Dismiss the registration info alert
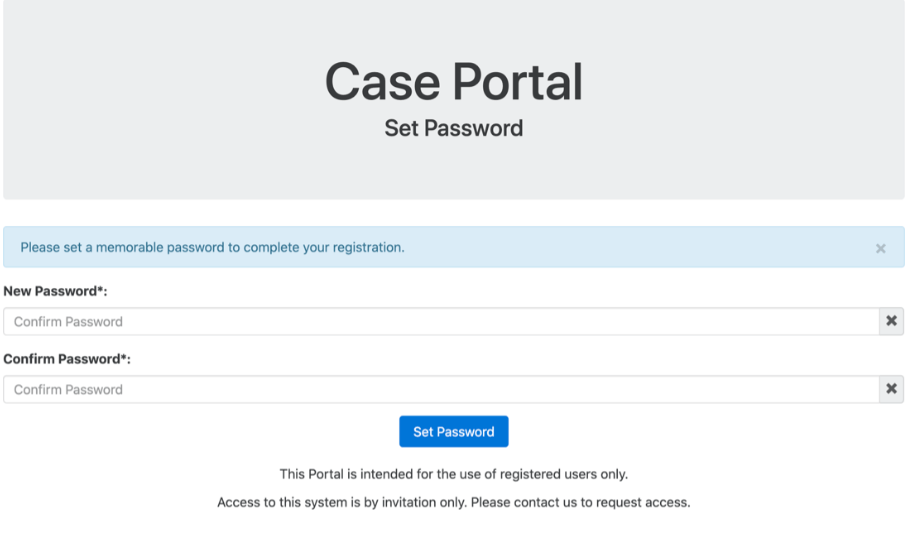The width and height of the screenshot is (906, 554). (880, 248)
